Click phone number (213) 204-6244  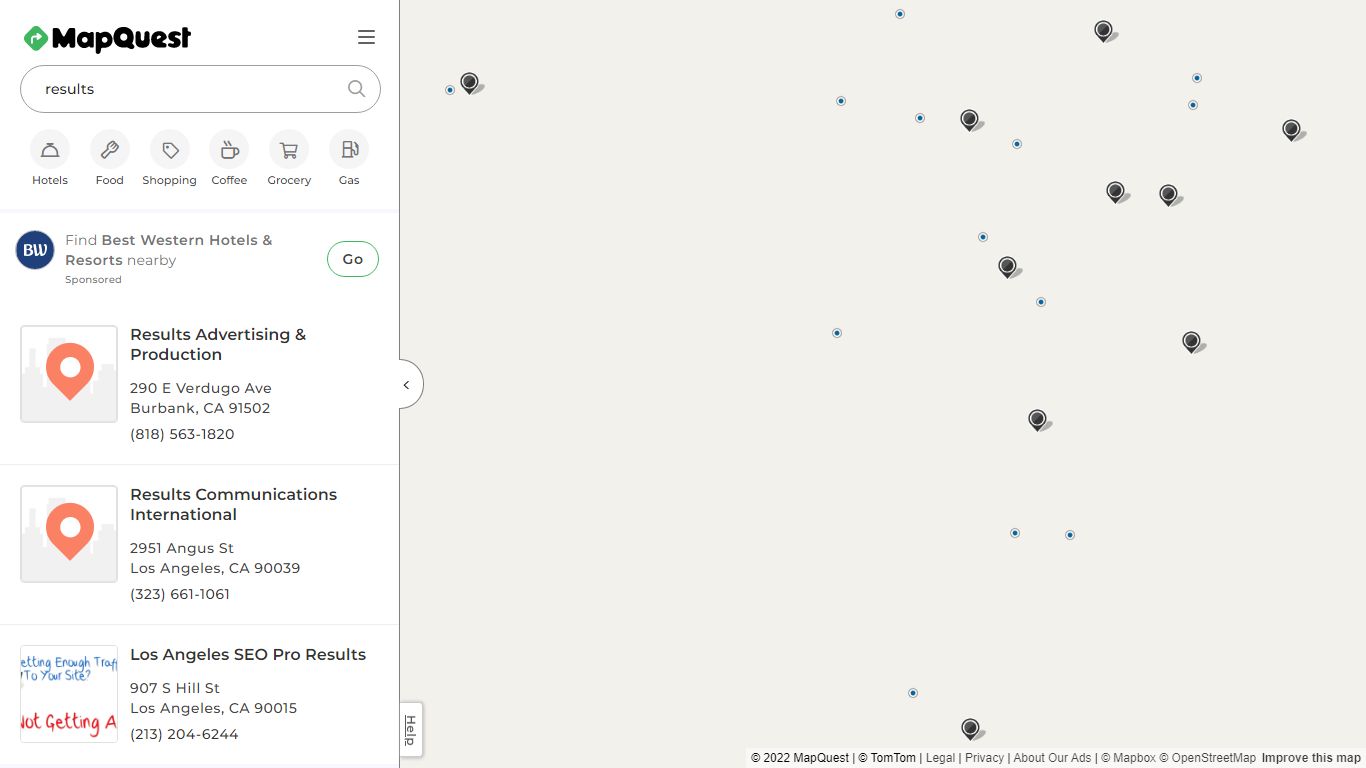[x=184, y=734]
